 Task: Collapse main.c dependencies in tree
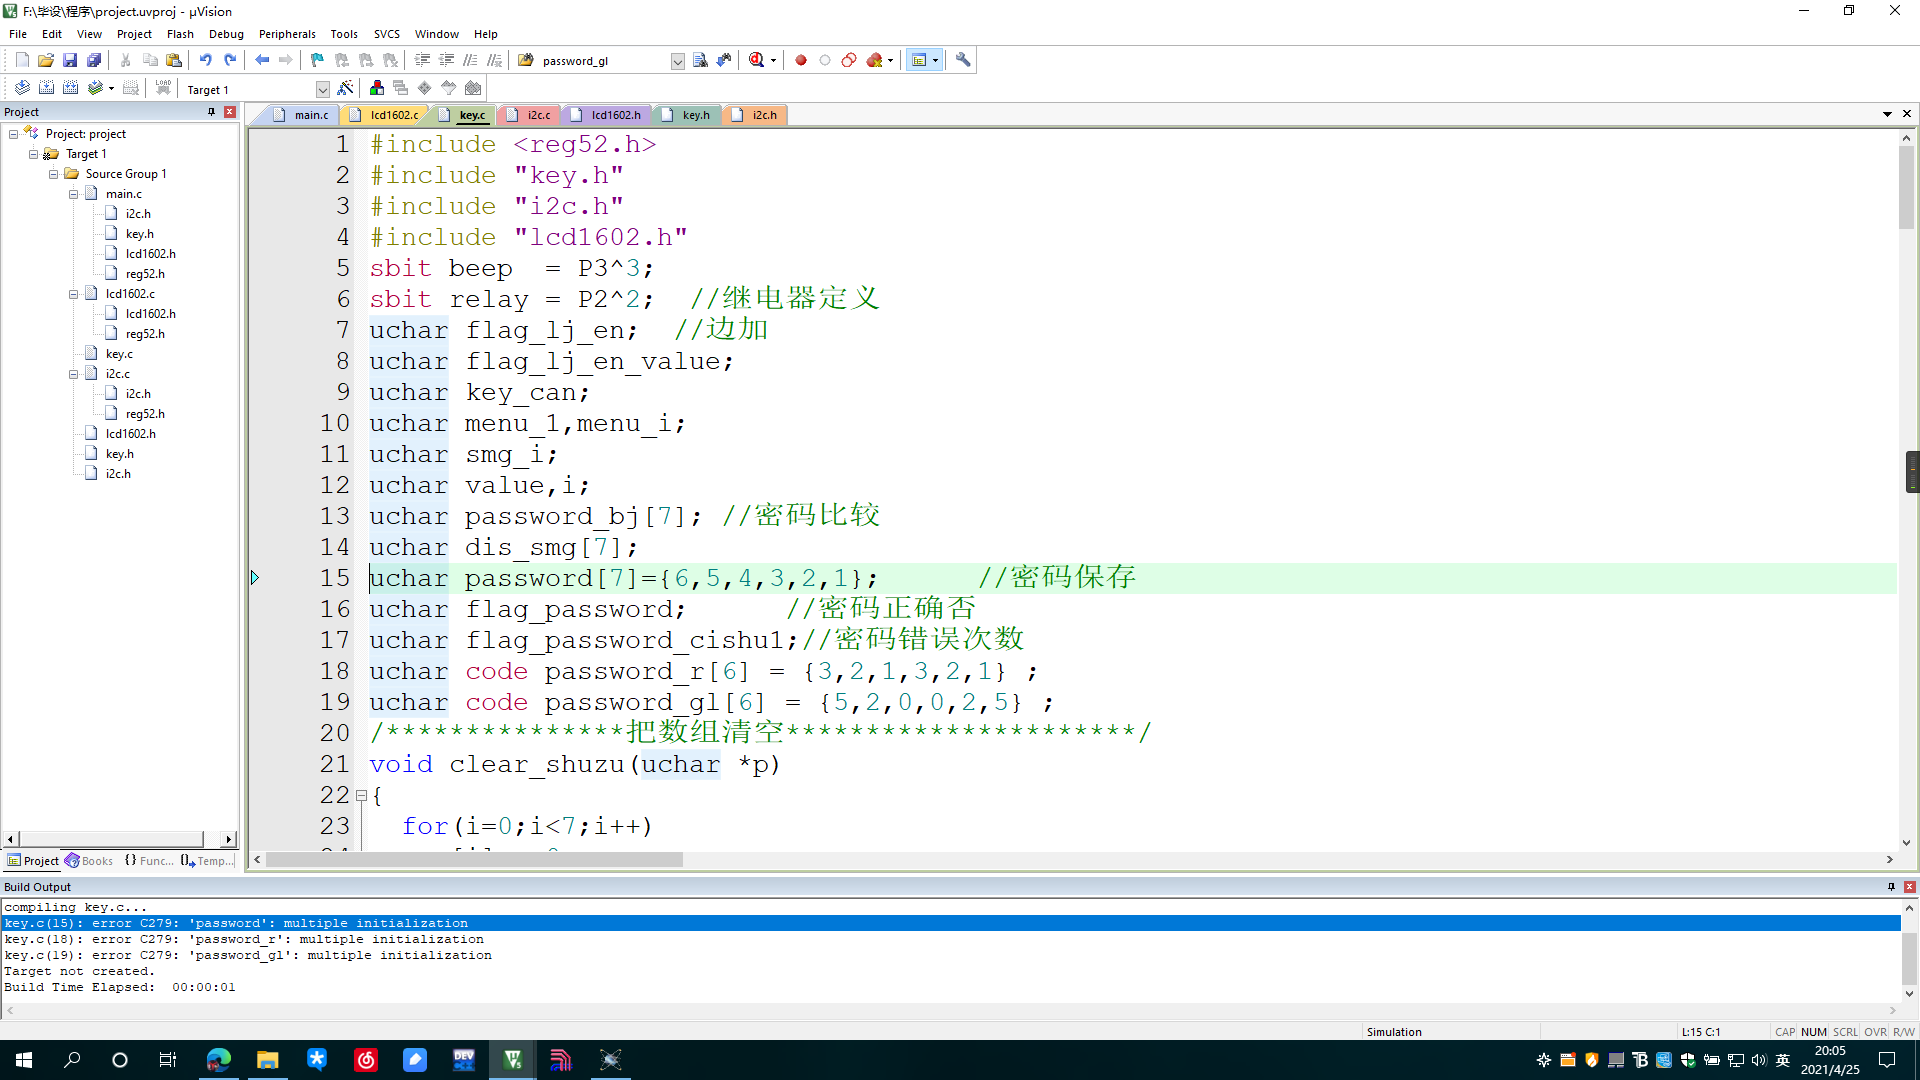click(x=73, y=194)
